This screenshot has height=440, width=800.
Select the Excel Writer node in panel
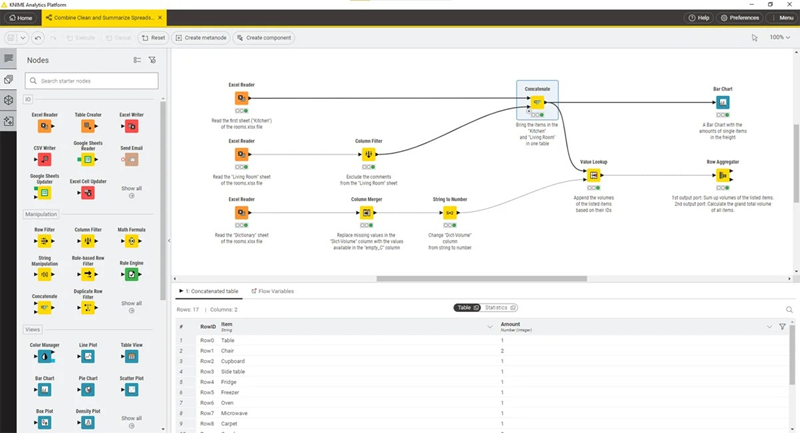point(131,126)
